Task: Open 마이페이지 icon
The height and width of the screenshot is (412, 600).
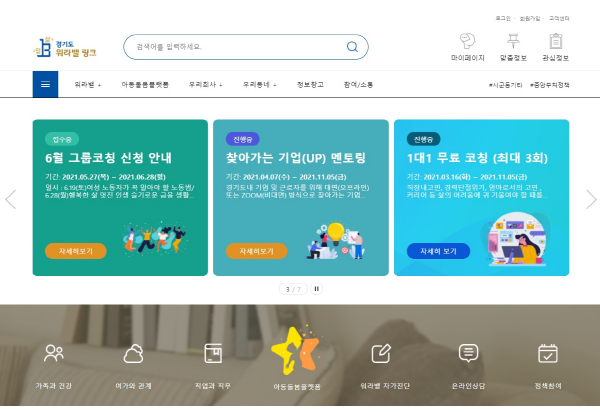Action: (x=468, y=41)
